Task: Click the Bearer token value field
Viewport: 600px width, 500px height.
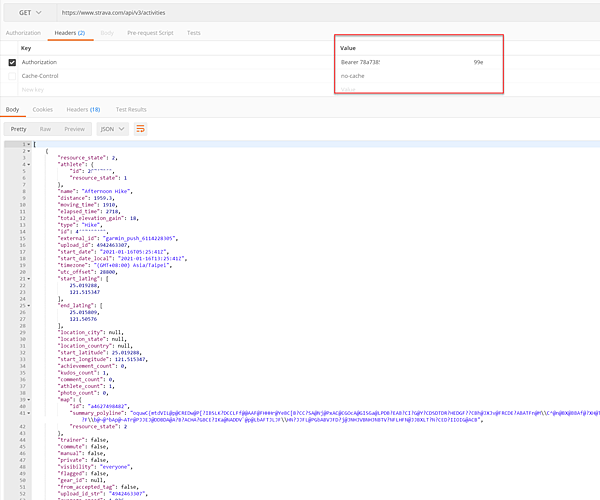Action: pos(412,62)
